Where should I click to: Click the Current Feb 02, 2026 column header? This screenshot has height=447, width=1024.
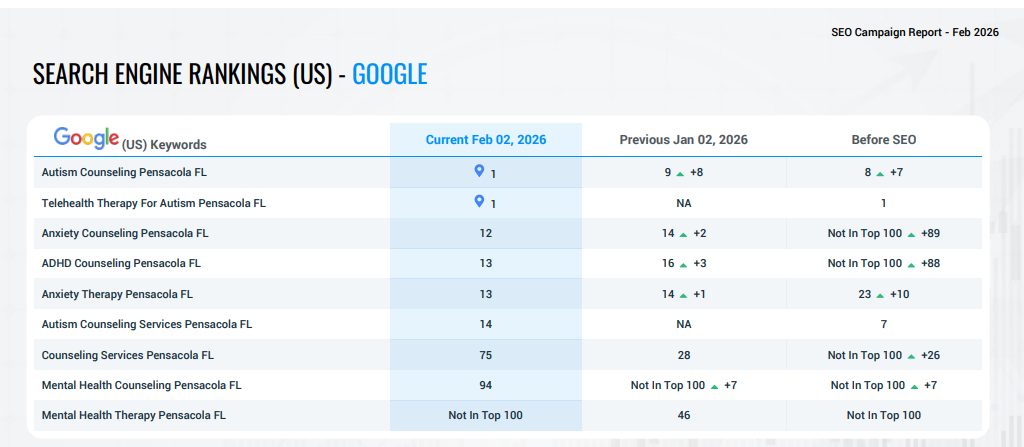point(486,140)
